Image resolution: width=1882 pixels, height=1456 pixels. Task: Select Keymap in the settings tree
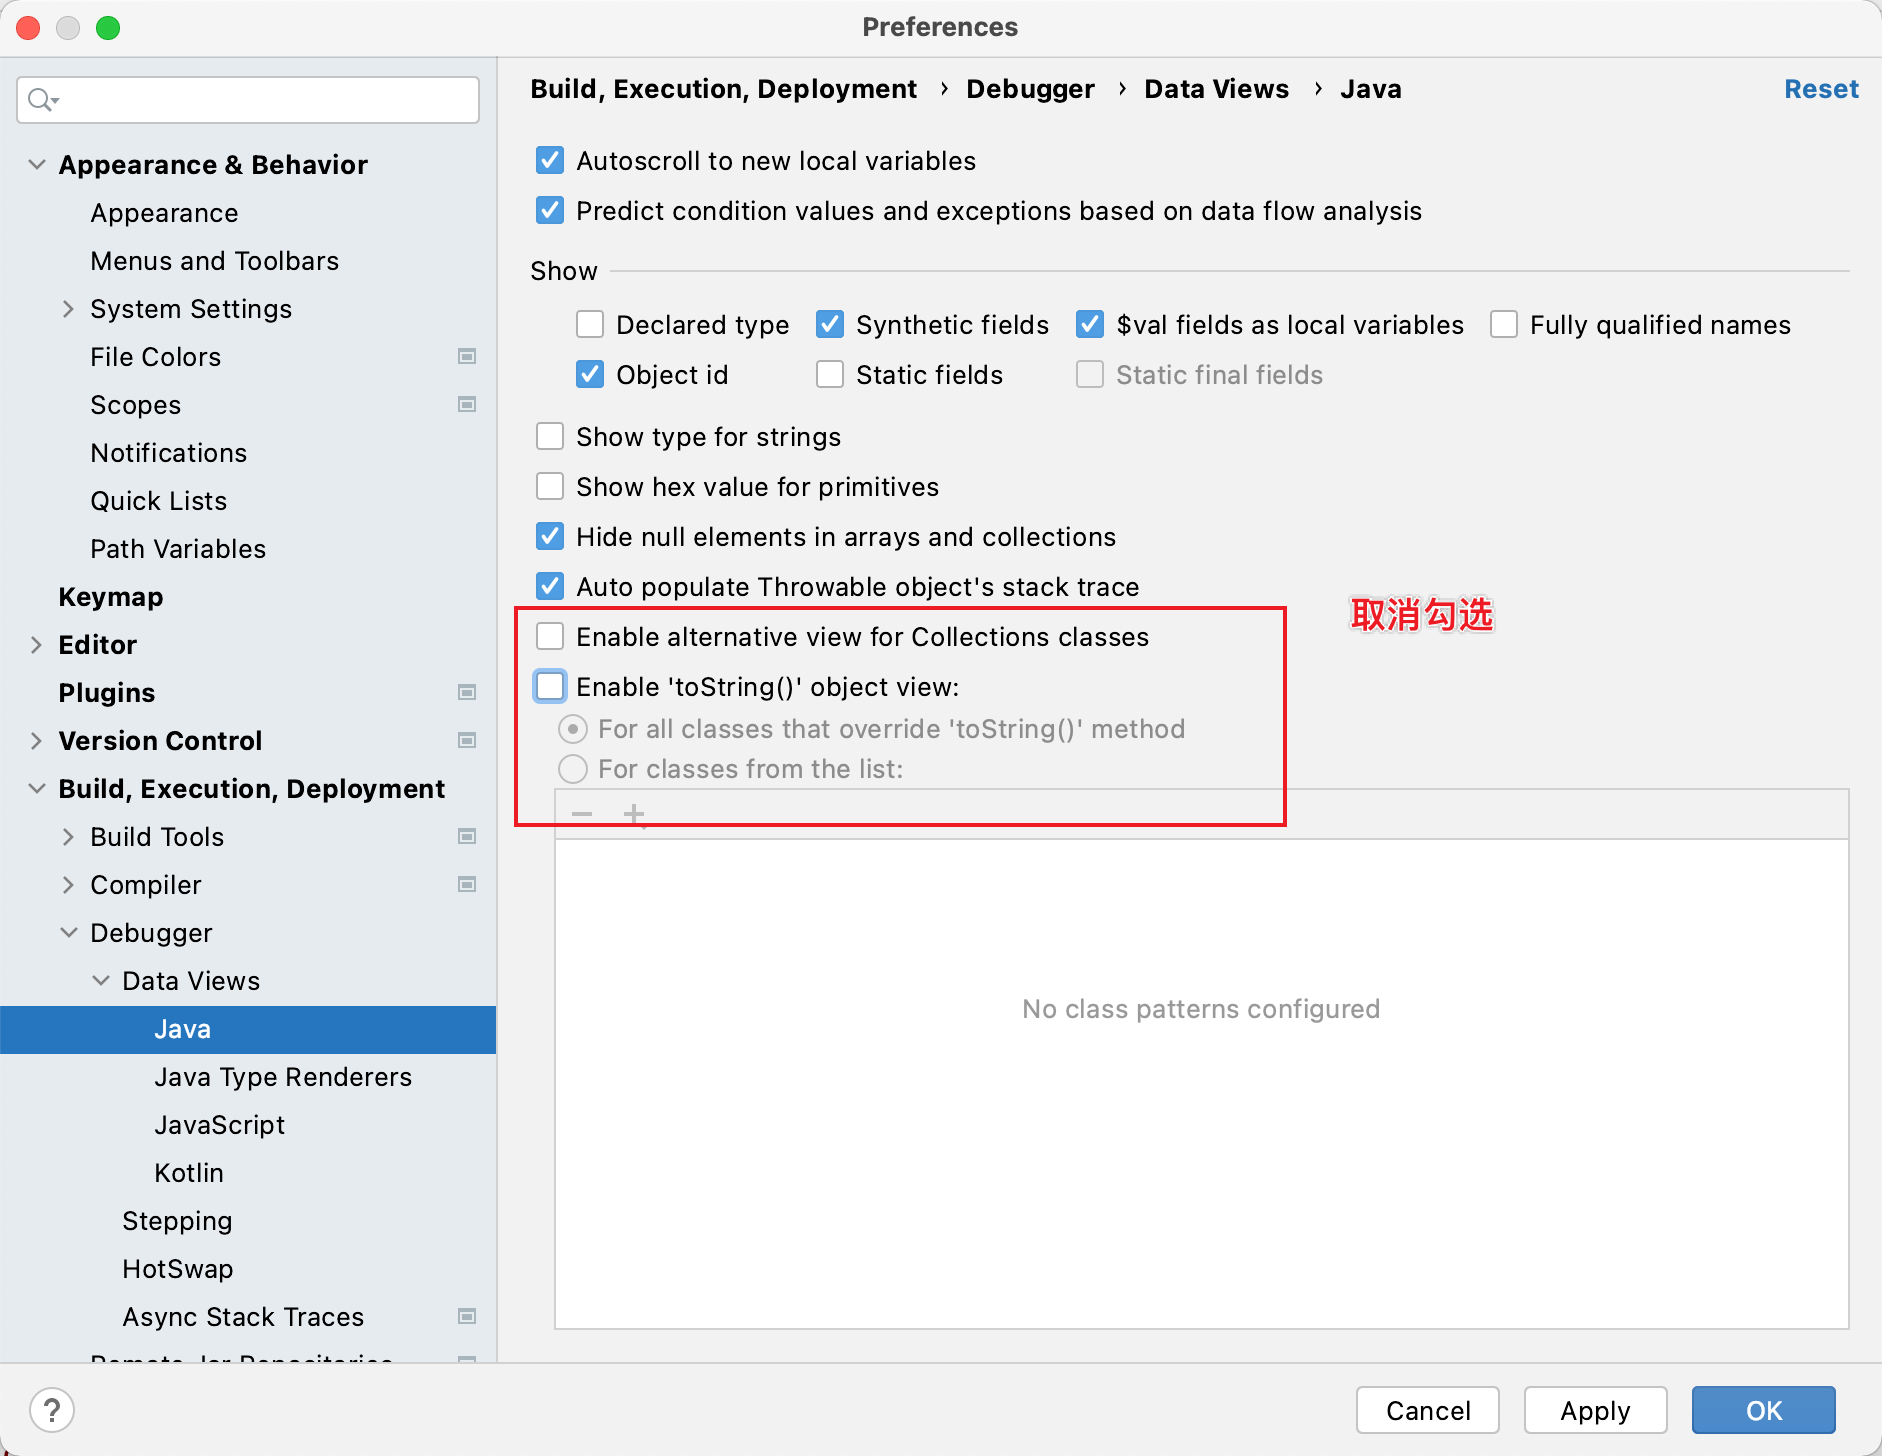[111, 597]
